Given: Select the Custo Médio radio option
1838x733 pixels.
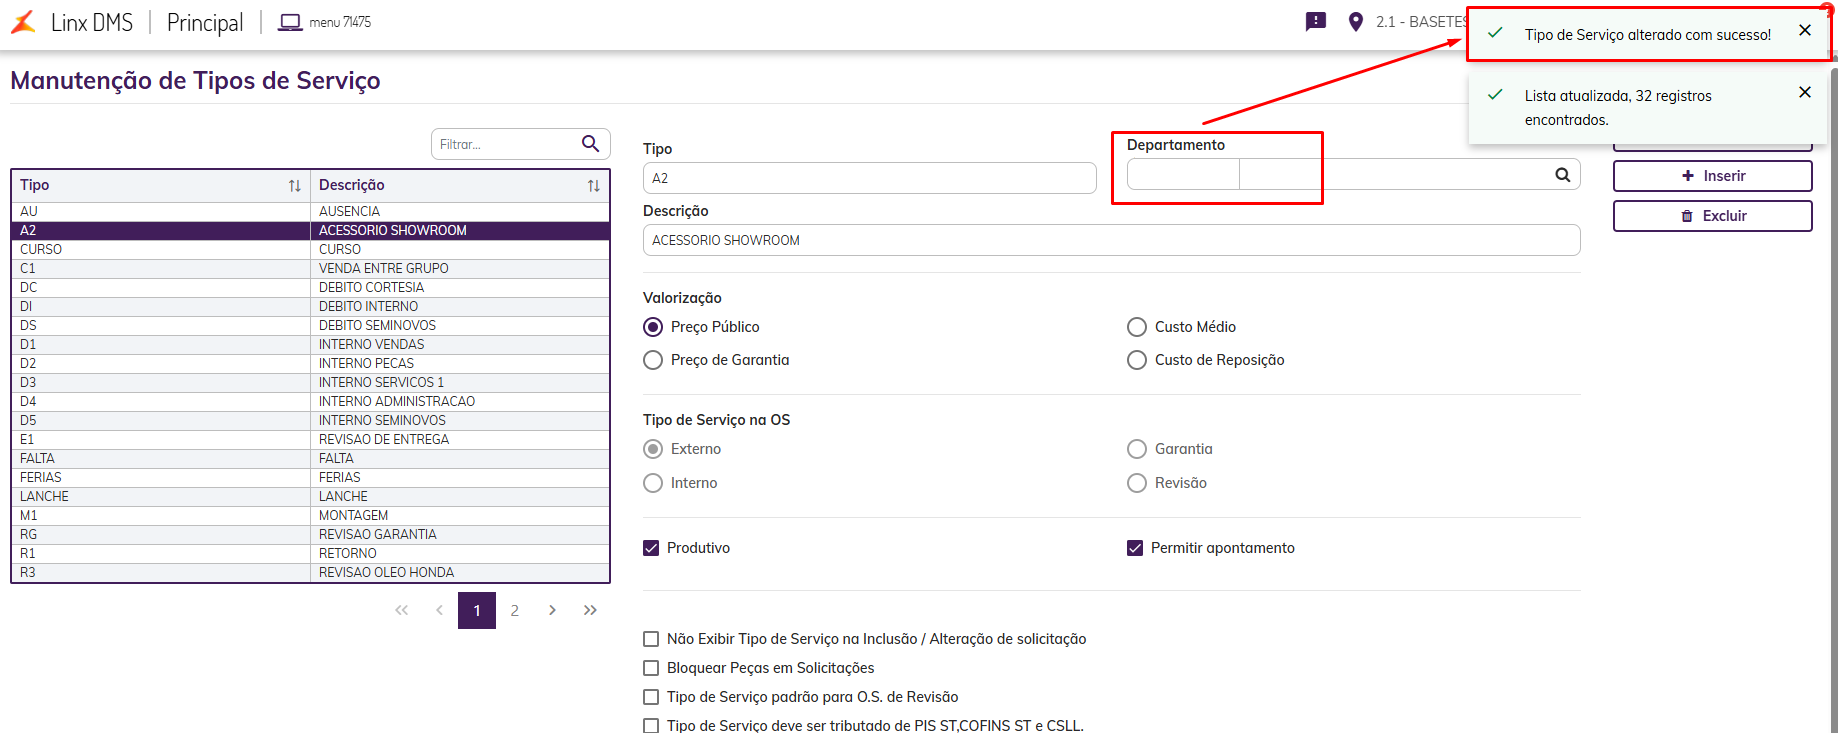Looking at the screenshot, I should point(1137,327).
